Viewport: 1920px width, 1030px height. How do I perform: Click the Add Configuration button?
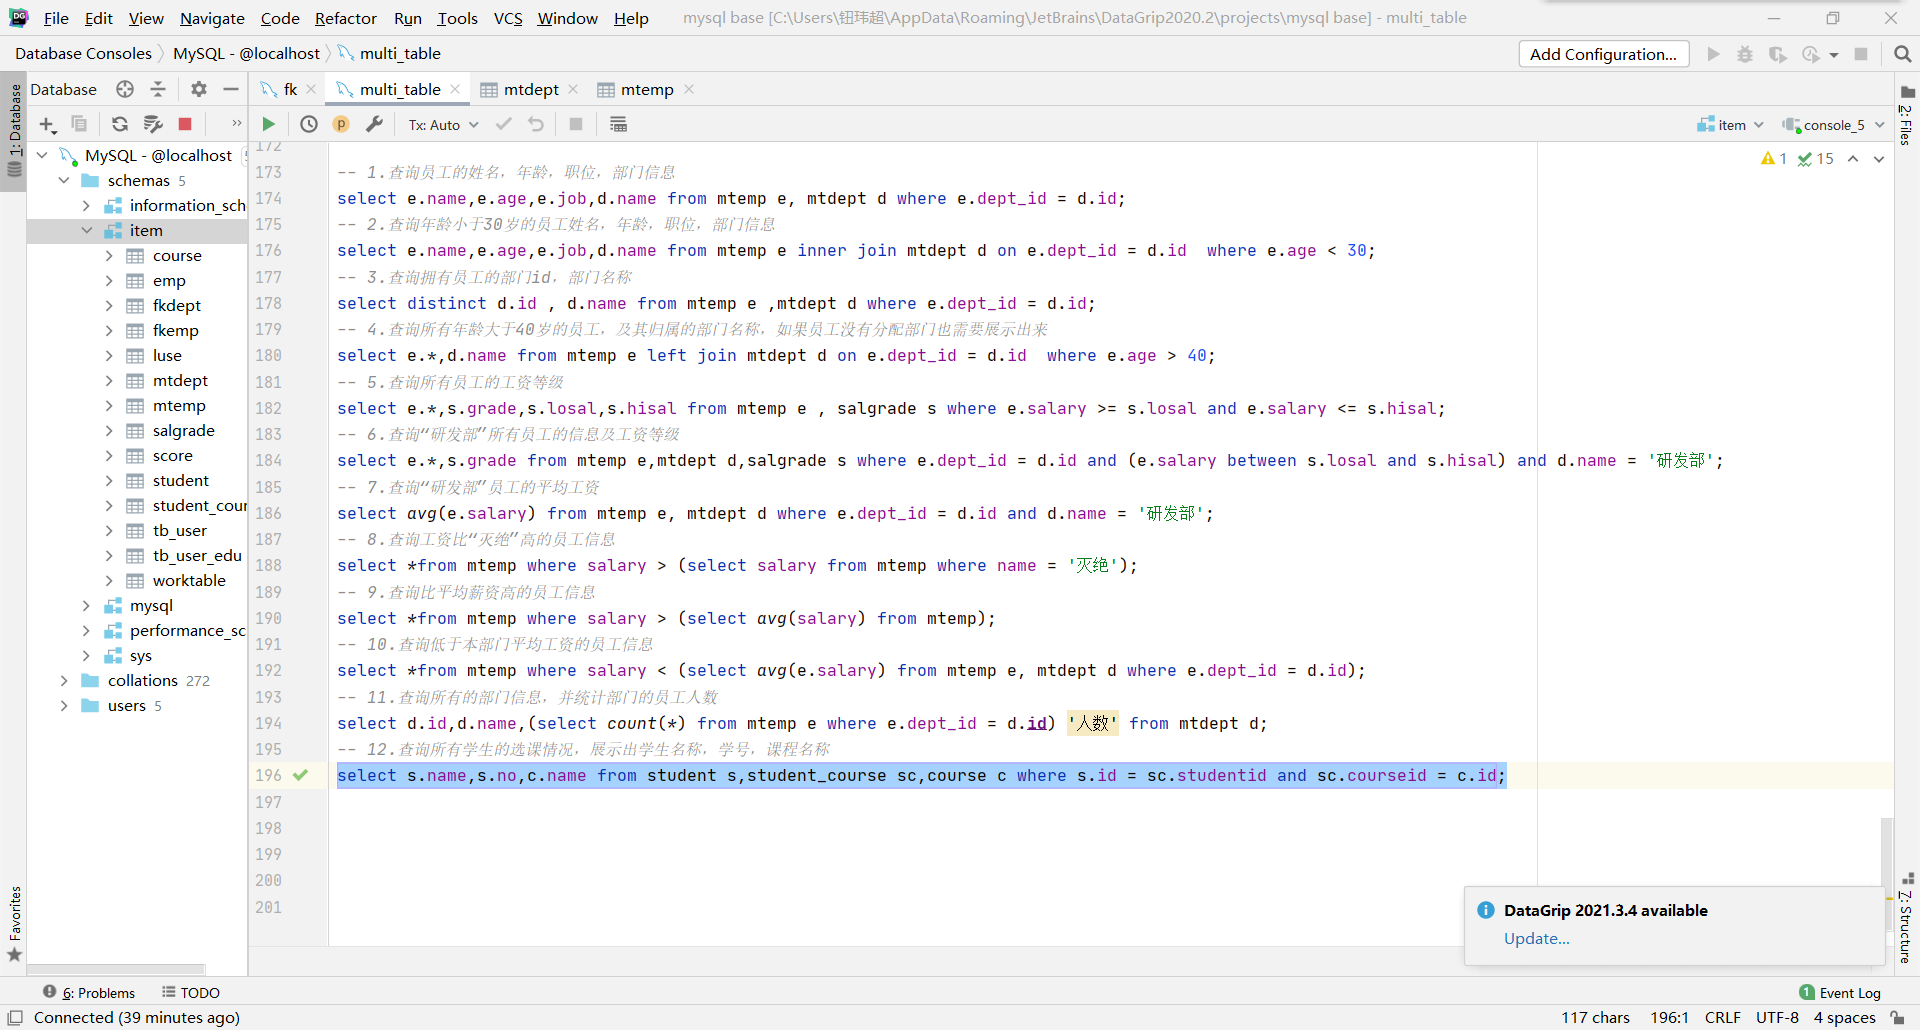pos(1603,54)
